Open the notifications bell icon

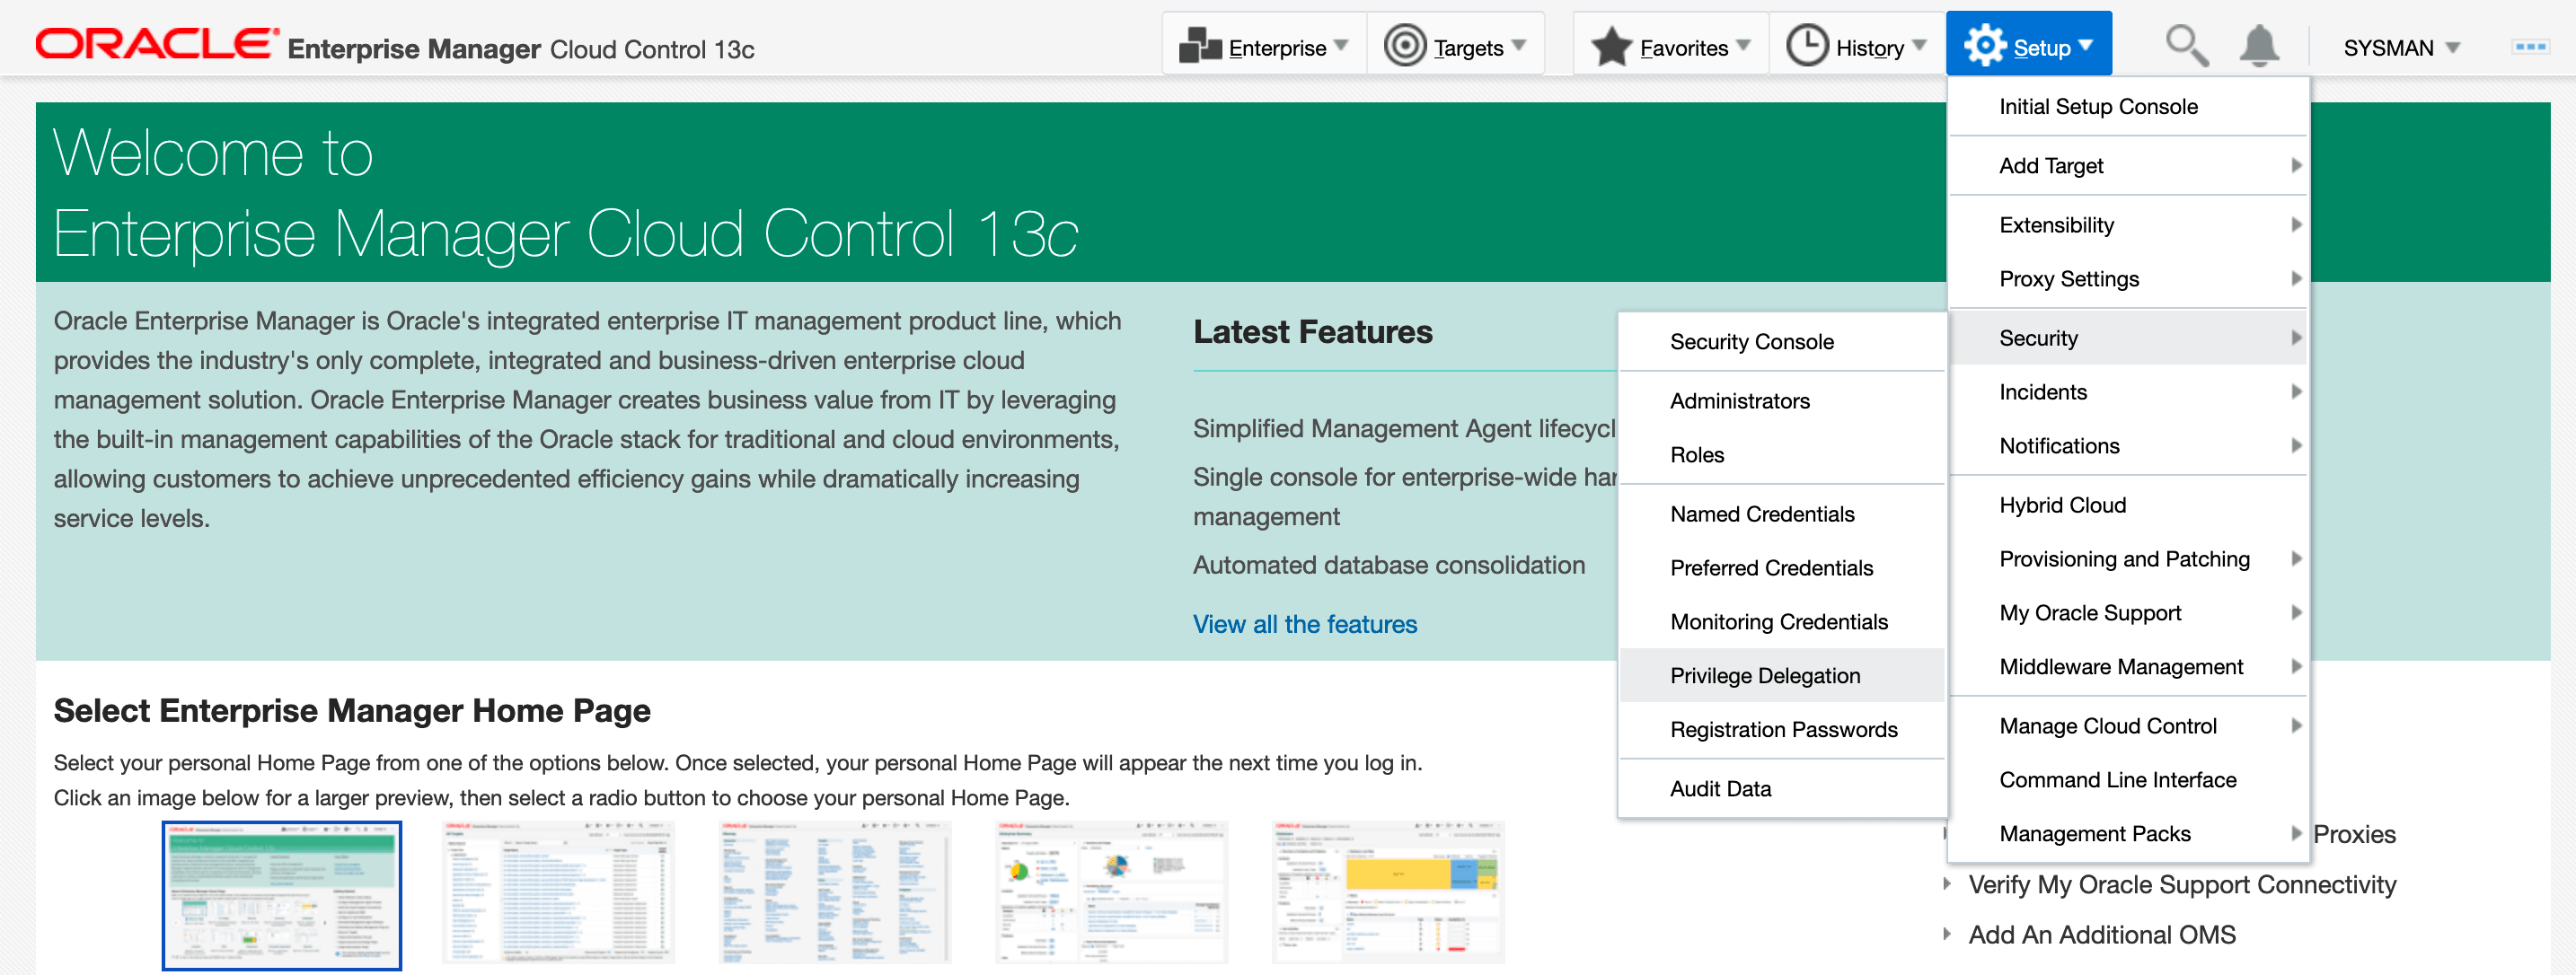click(2258, 47)
